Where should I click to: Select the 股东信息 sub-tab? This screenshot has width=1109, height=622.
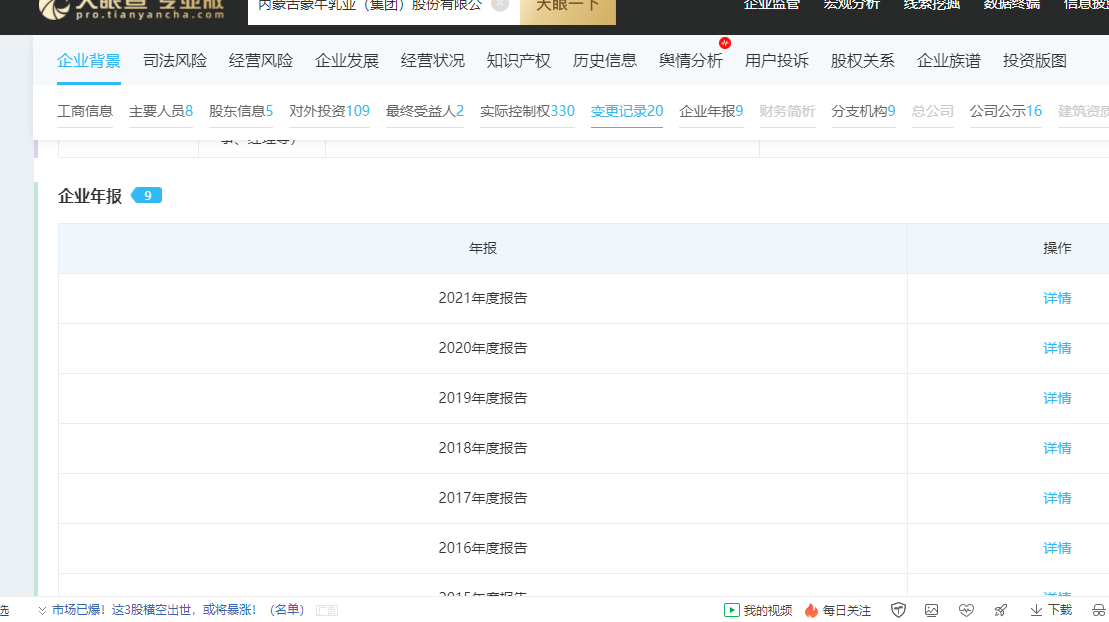(x=240, y=111)
